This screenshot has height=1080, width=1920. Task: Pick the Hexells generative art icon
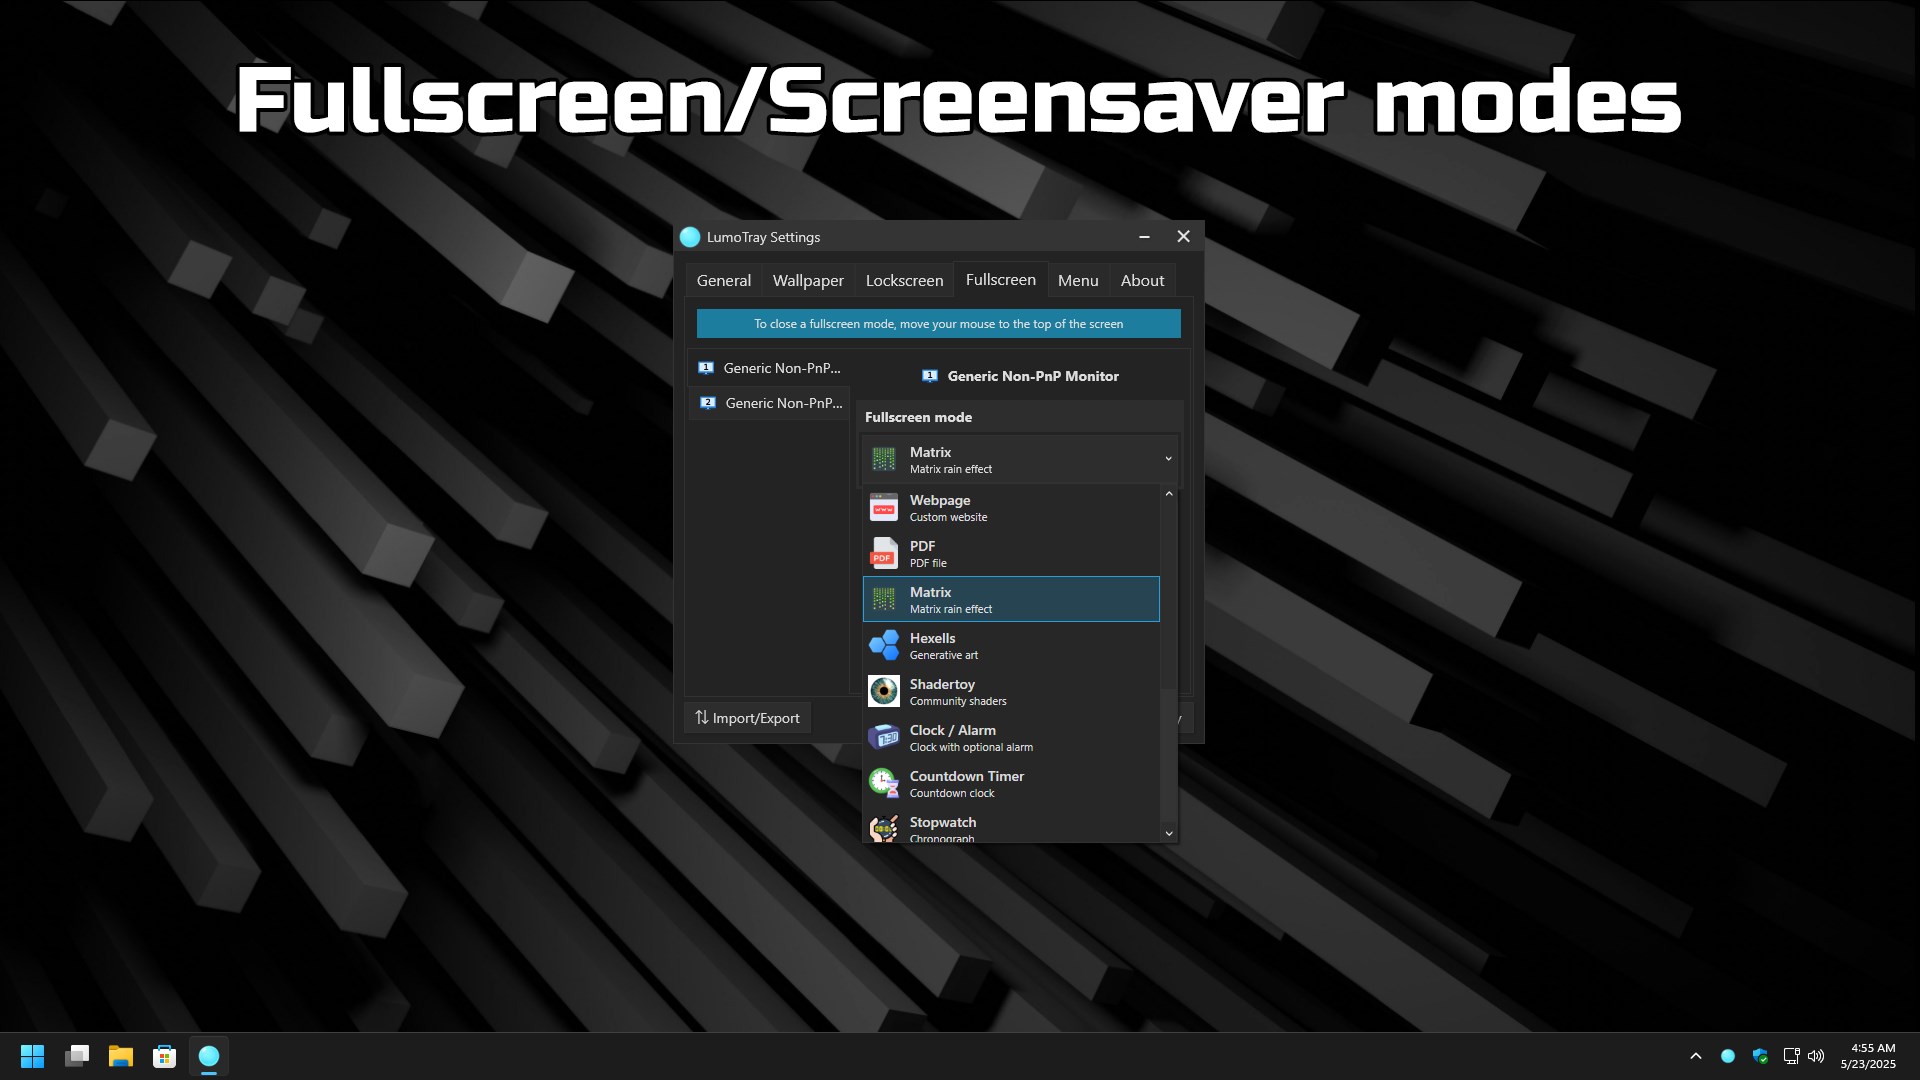tap(883, 646)
